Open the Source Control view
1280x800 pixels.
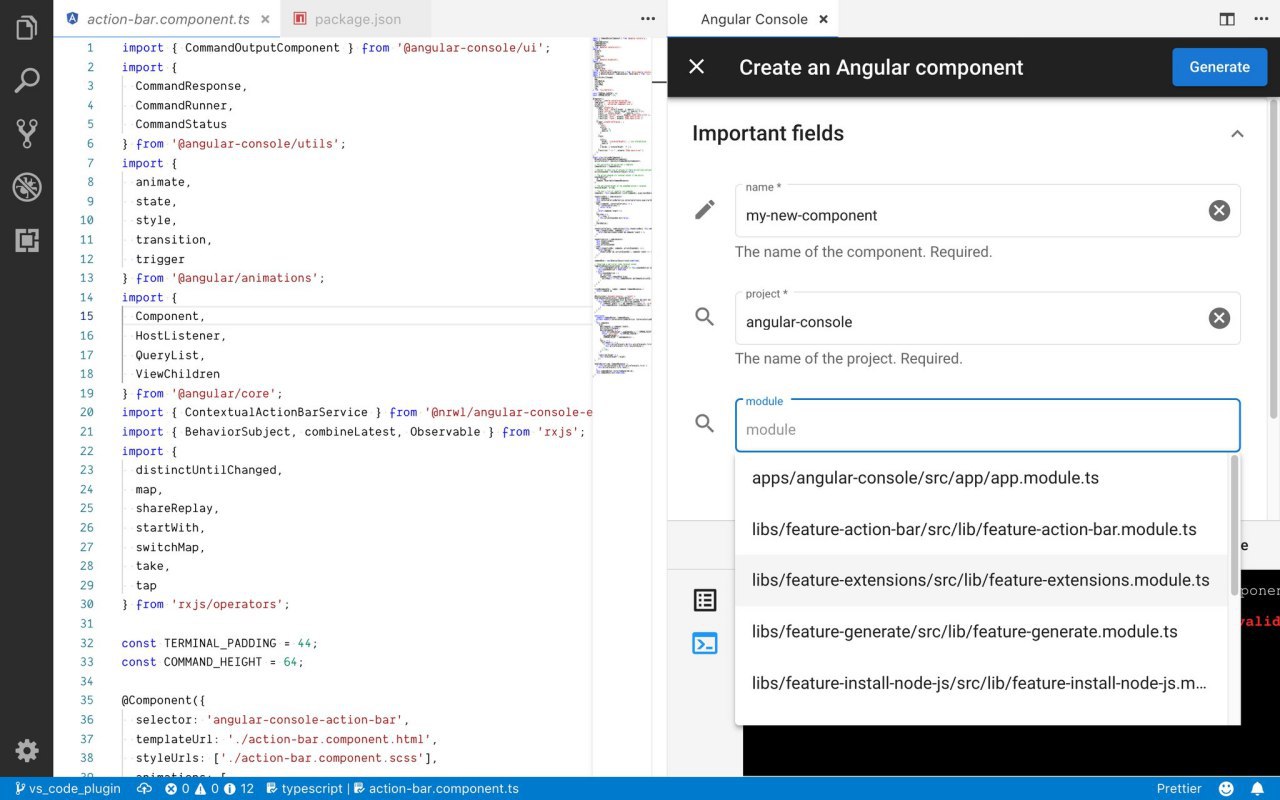[27, 134]
